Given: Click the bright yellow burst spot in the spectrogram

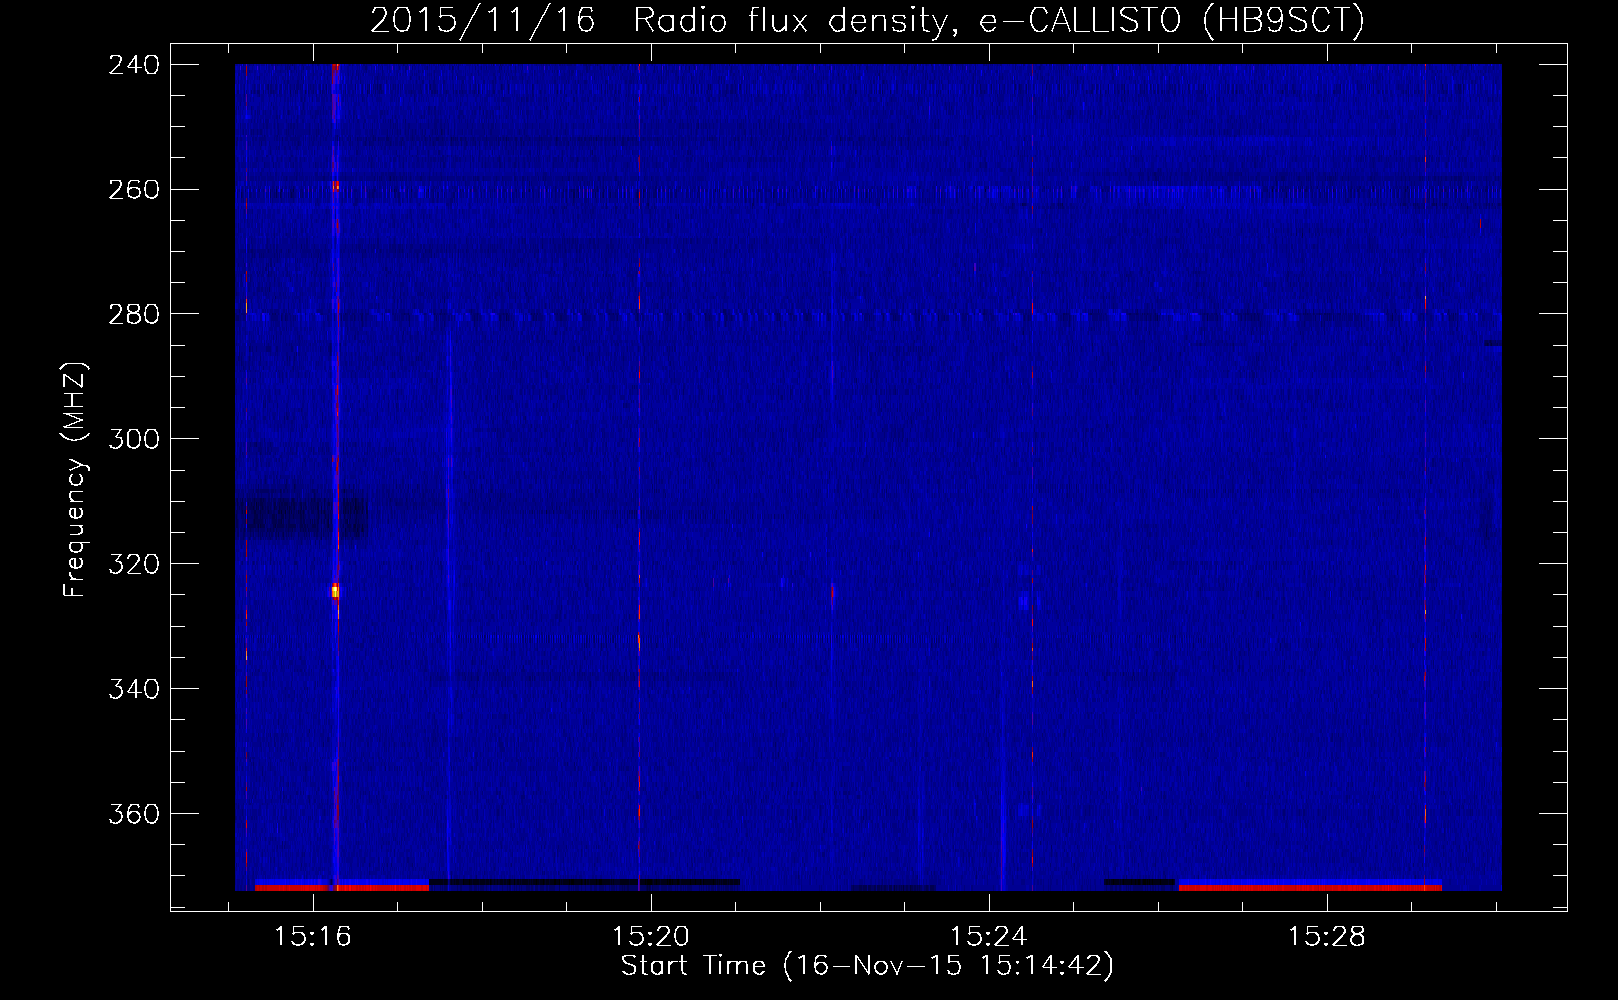Looking at the screenshot, I should click(x=335, y=591).
